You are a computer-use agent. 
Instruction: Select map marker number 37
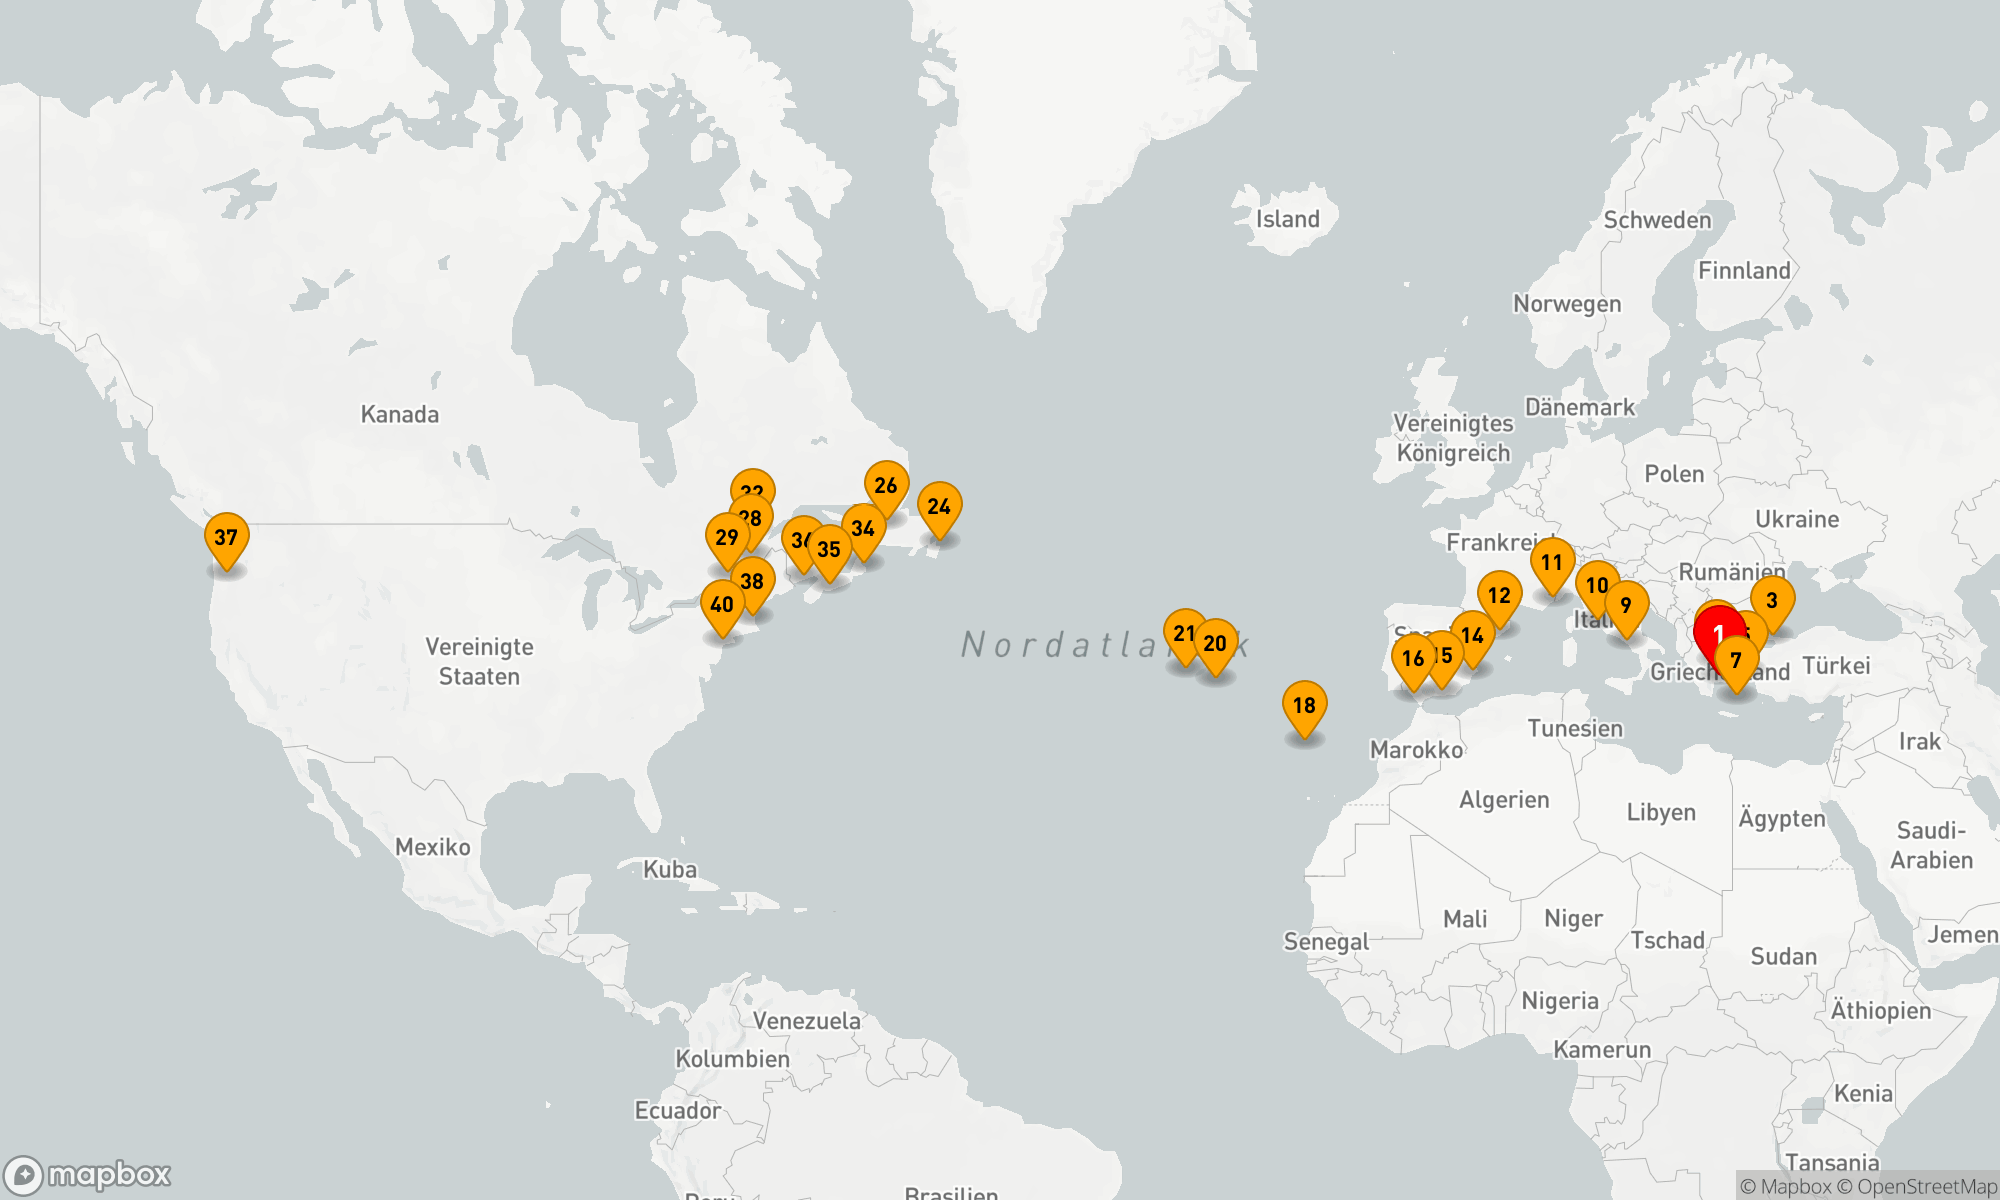[x=227, y=540]
